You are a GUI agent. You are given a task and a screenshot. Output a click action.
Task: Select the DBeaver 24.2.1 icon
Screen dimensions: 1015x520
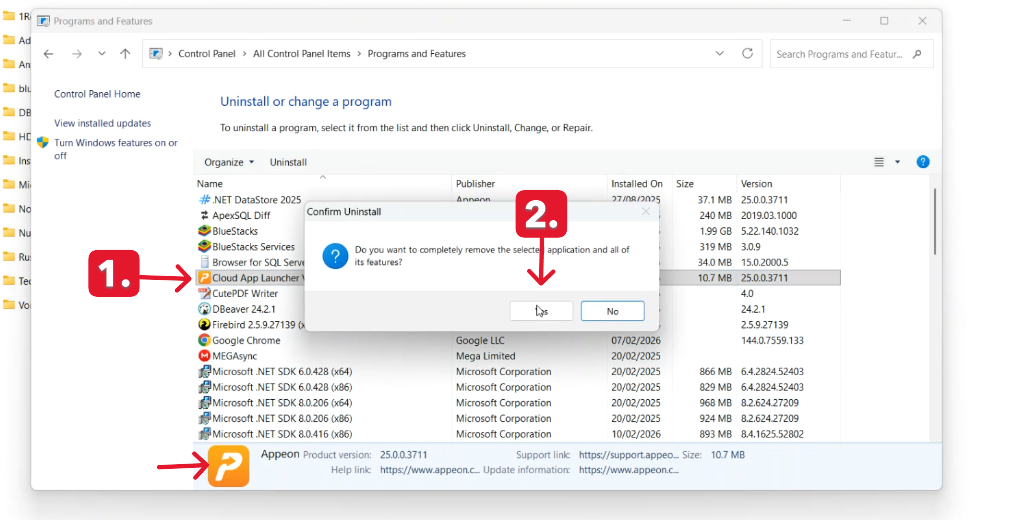[204, 309]
